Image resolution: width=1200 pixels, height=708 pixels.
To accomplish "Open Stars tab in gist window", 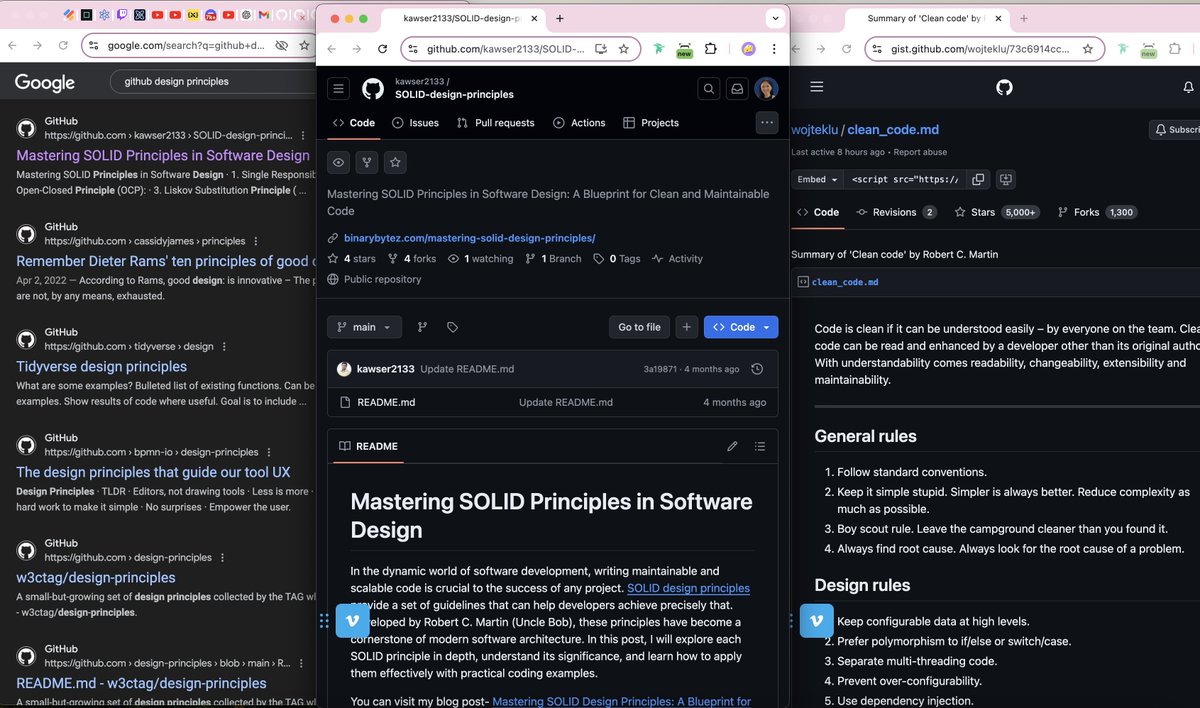I will pyautogui.click(x=997, y=212).
